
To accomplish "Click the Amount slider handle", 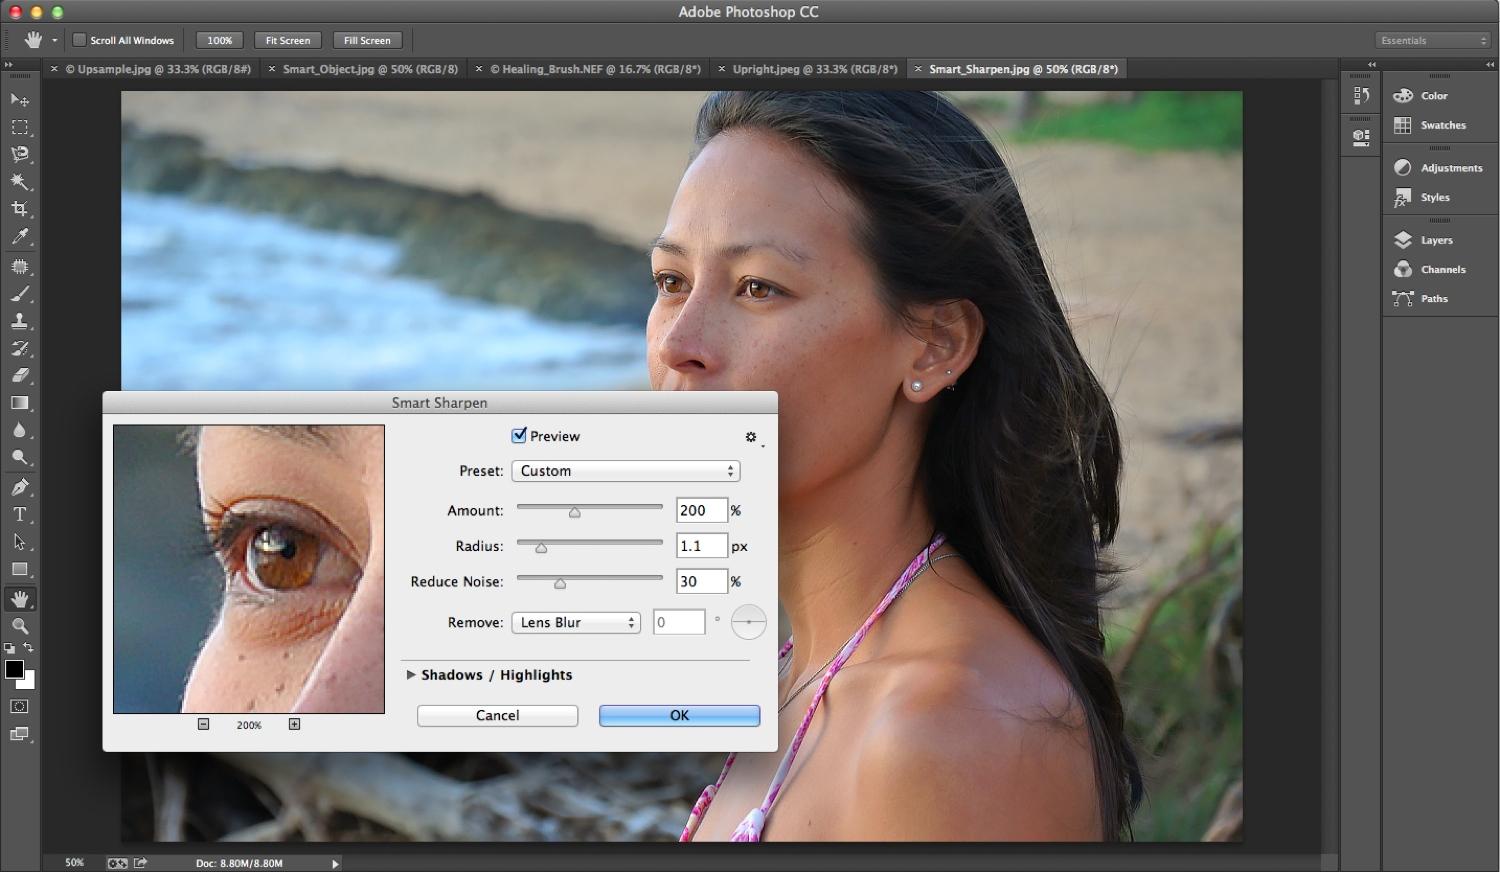I will [575, 512].
